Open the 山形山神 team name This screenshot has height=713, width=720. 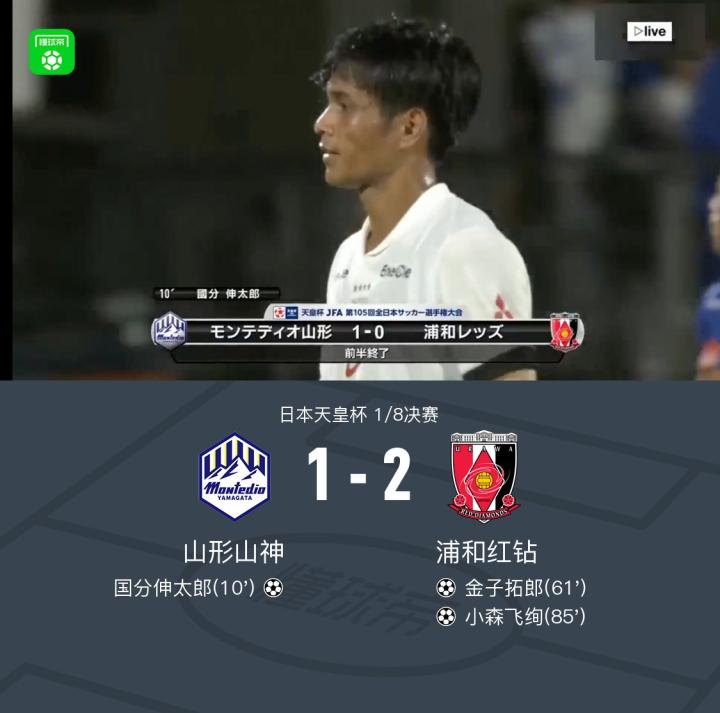(234, 552)
